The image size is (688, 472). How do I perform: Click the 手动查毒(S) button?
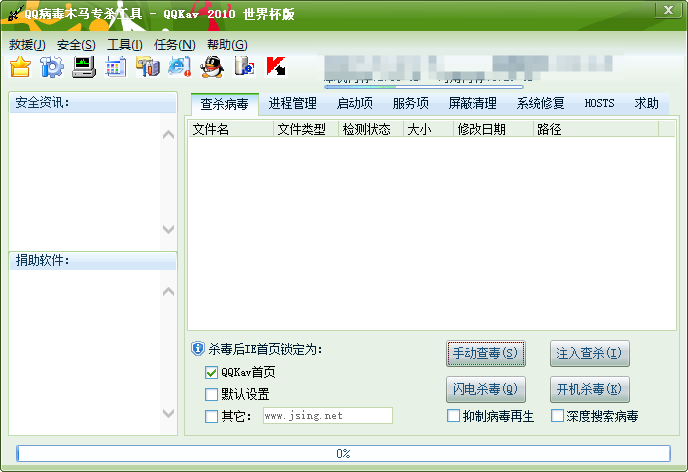pyautogui.click(x=486, y=354)
